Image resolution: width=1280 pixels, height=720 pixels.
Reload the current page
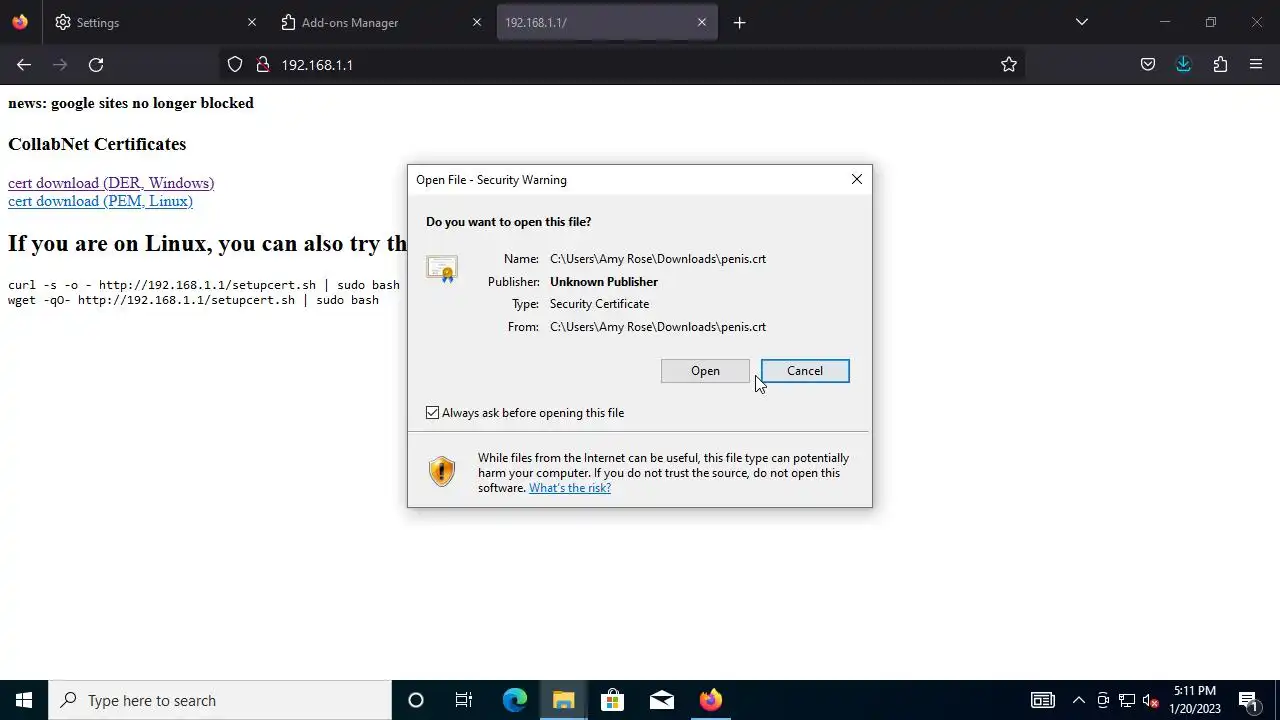[96, 65]
